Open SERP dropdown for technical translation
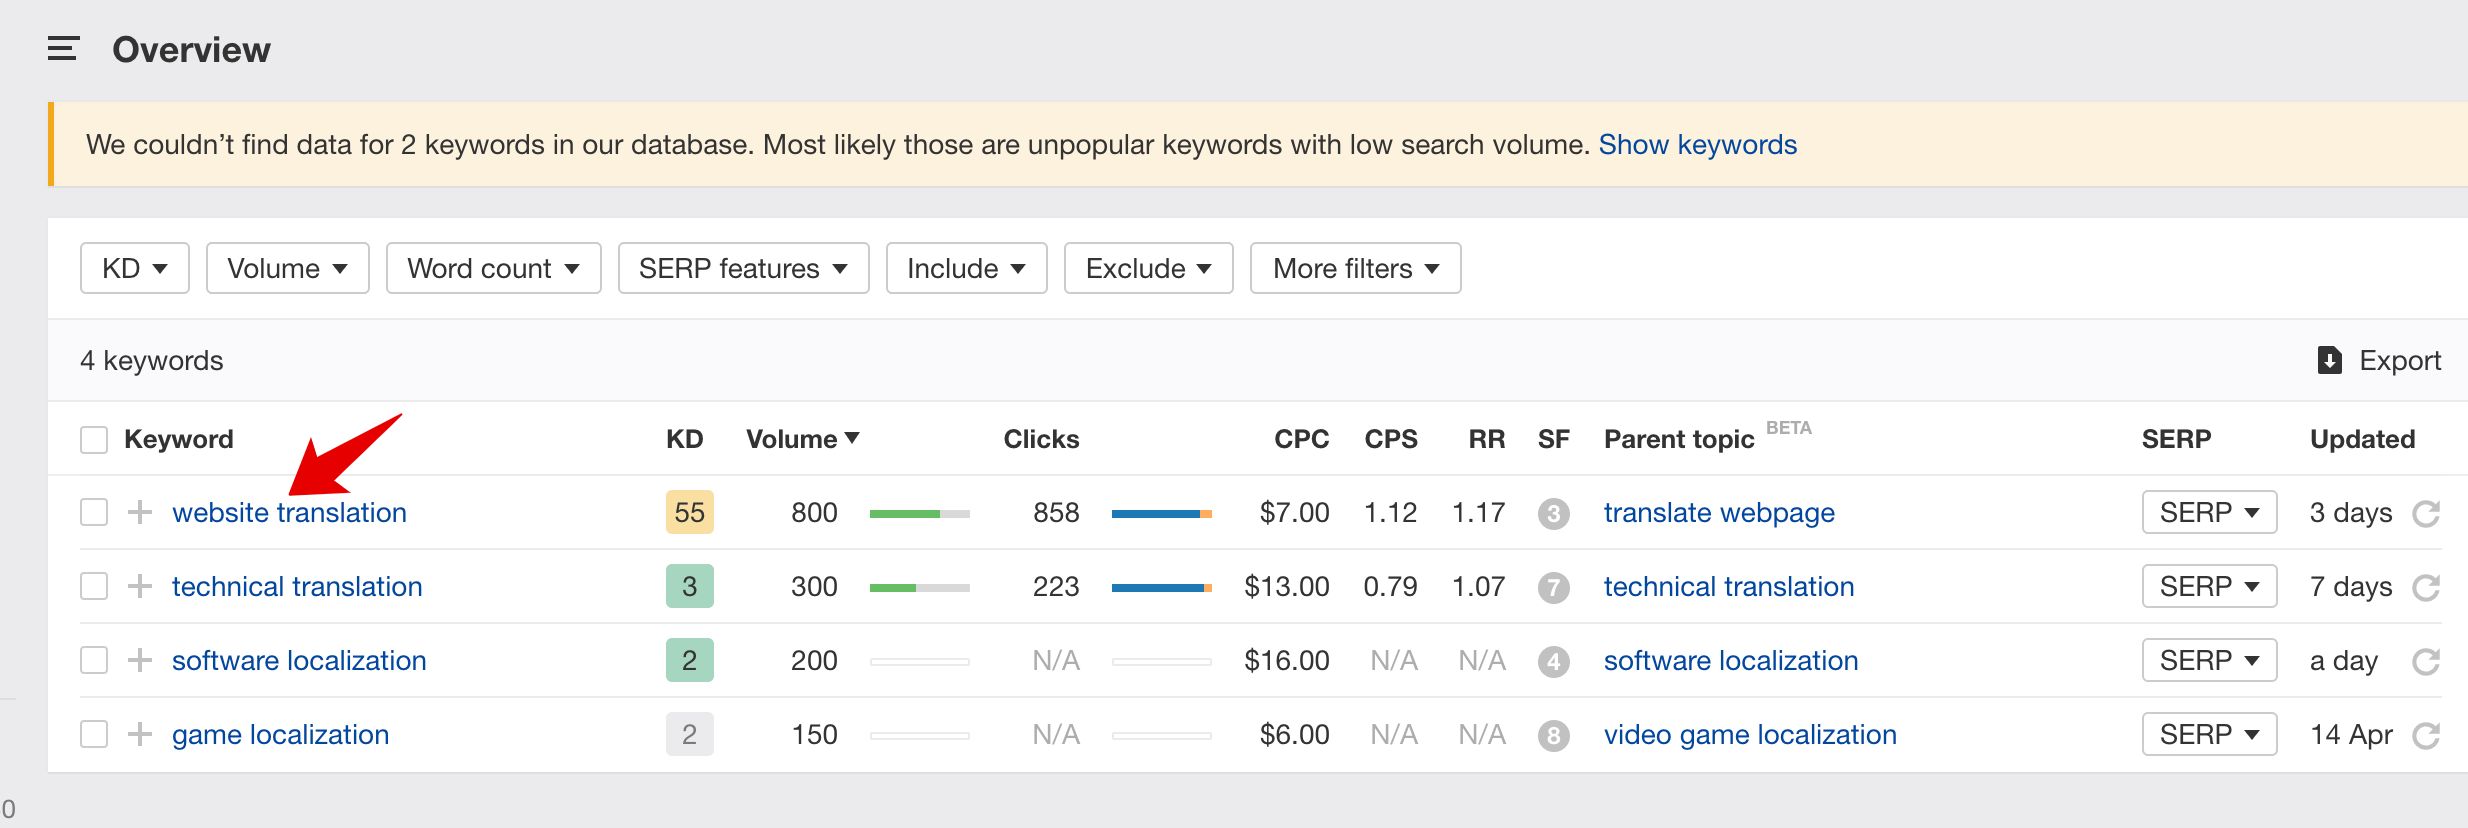Image resolution: width=2468 pixels, height=828 pixels. pos(2210,586)
